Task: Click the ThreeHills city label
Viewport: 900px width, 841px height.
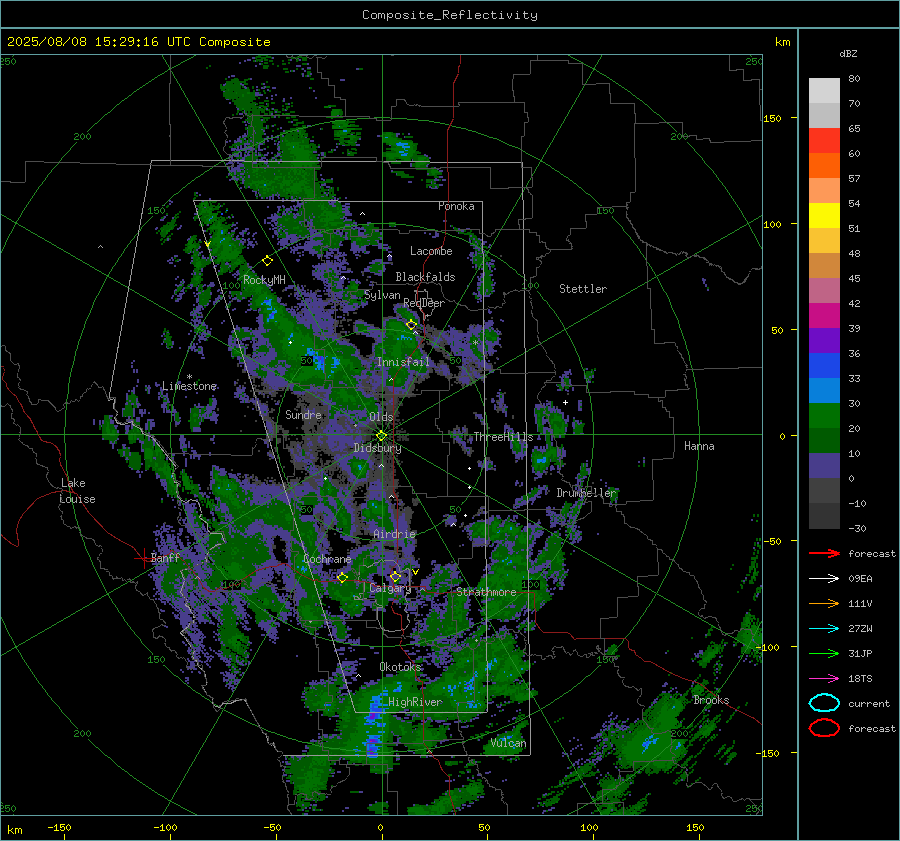Action: coord(503,437)
